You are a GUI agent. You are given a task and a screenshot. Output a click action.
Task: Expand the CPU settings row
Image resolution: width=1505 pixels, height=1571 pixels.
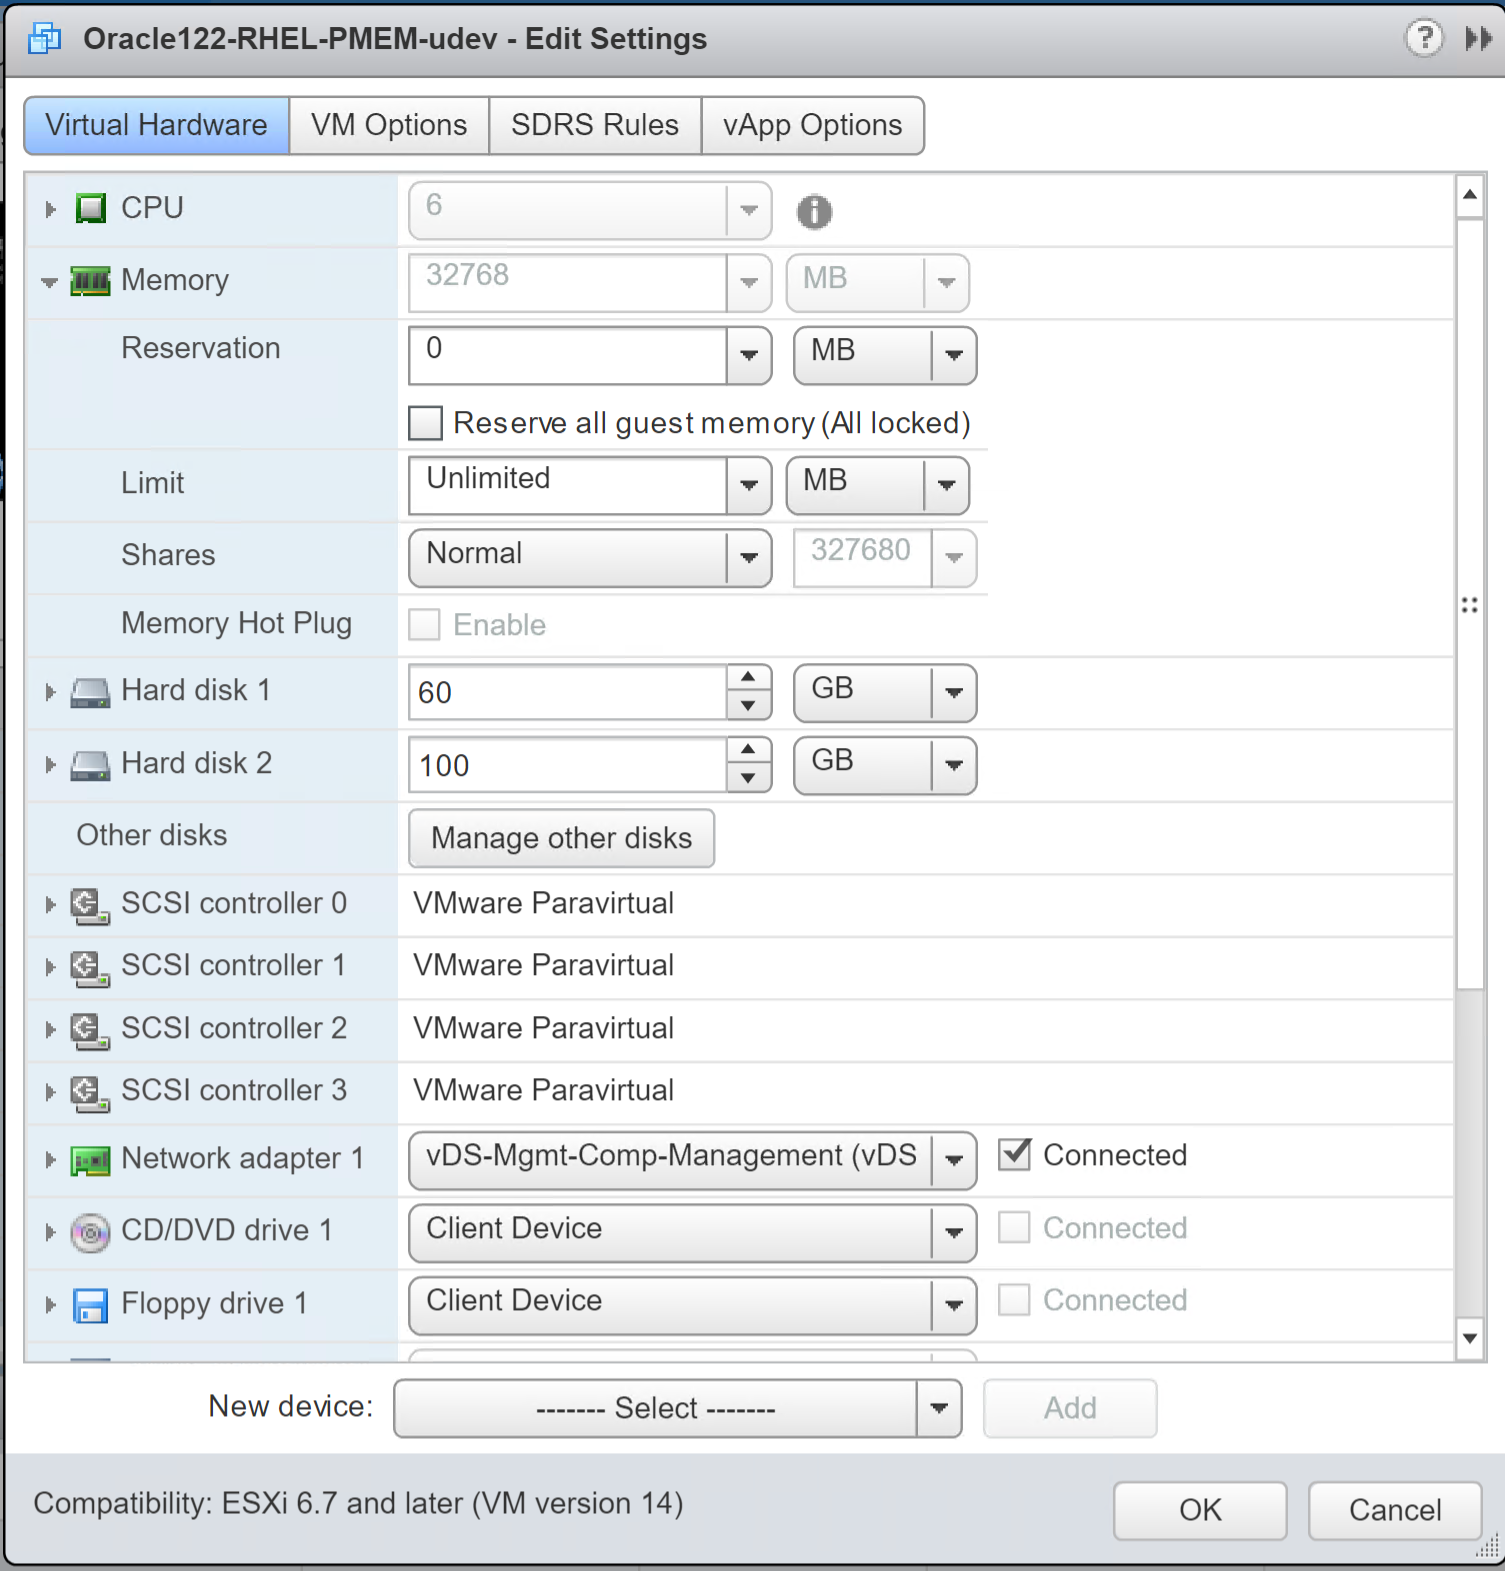tap(50, 209)
